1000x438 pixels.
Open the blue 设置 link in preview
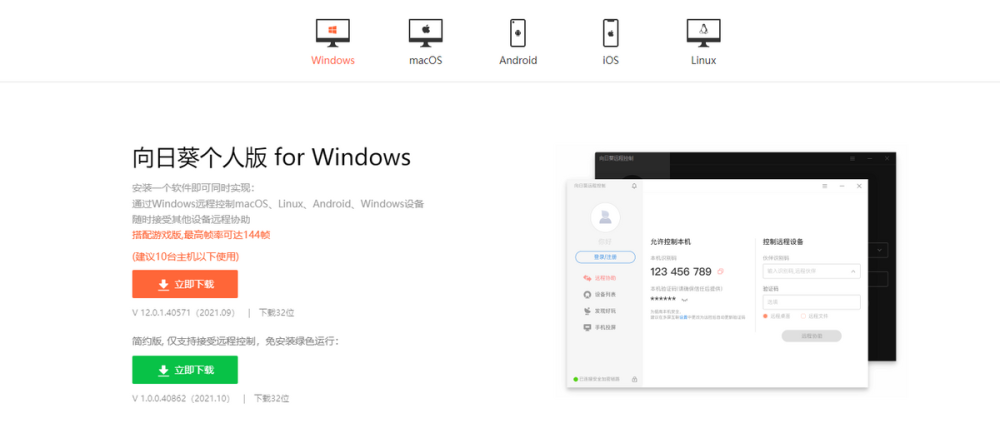tap(683, 316)
